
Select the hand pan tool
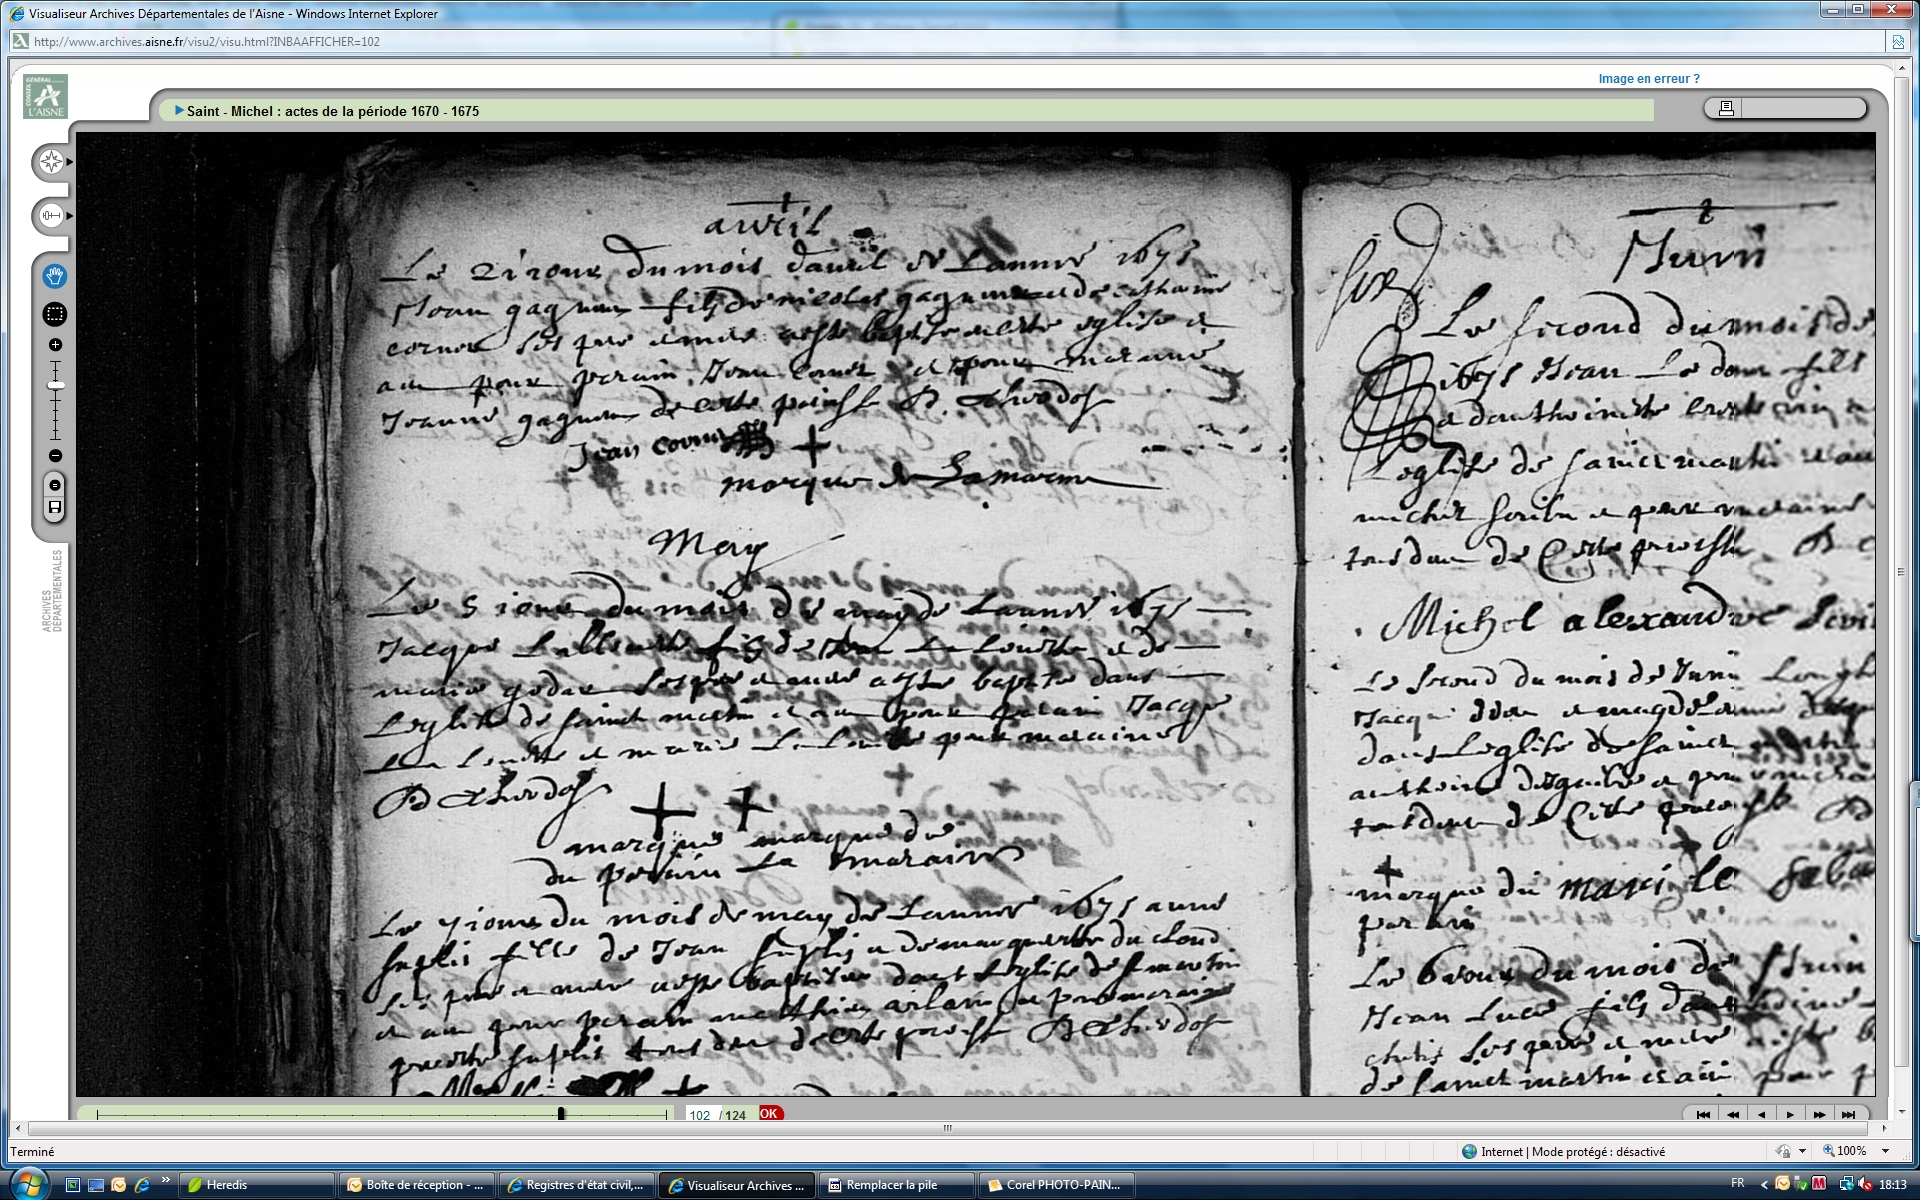55,276
